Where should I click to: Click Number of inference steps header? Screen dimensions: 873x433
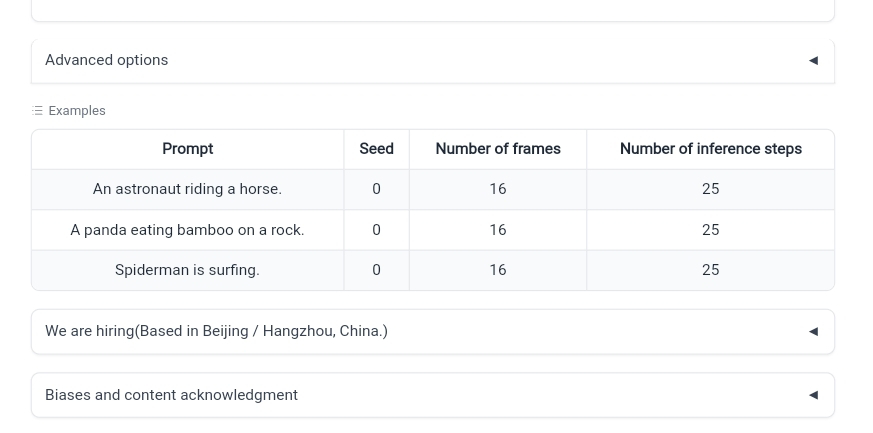click(710, 149)
